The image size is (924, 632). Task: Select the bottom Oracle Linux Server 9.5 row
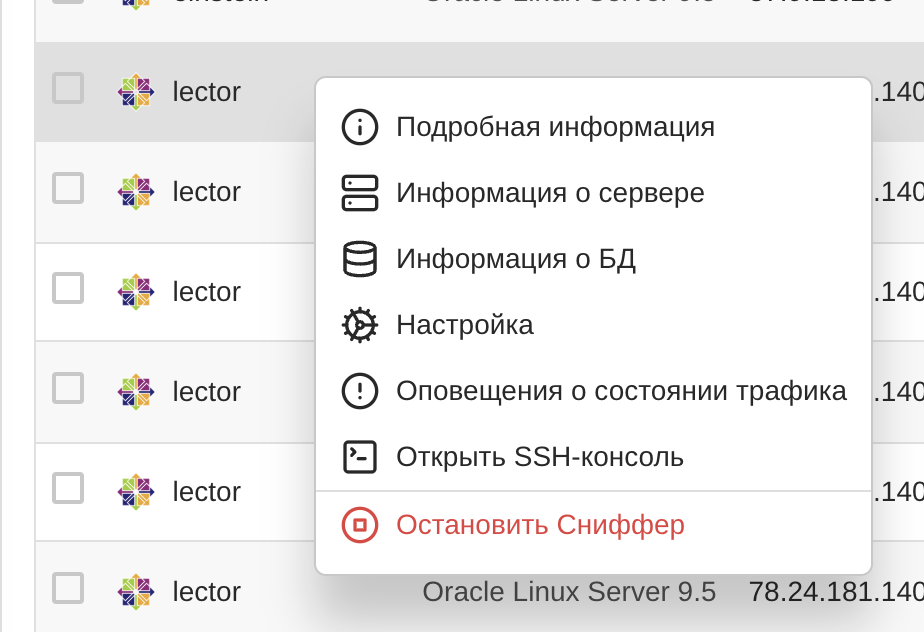570,591
